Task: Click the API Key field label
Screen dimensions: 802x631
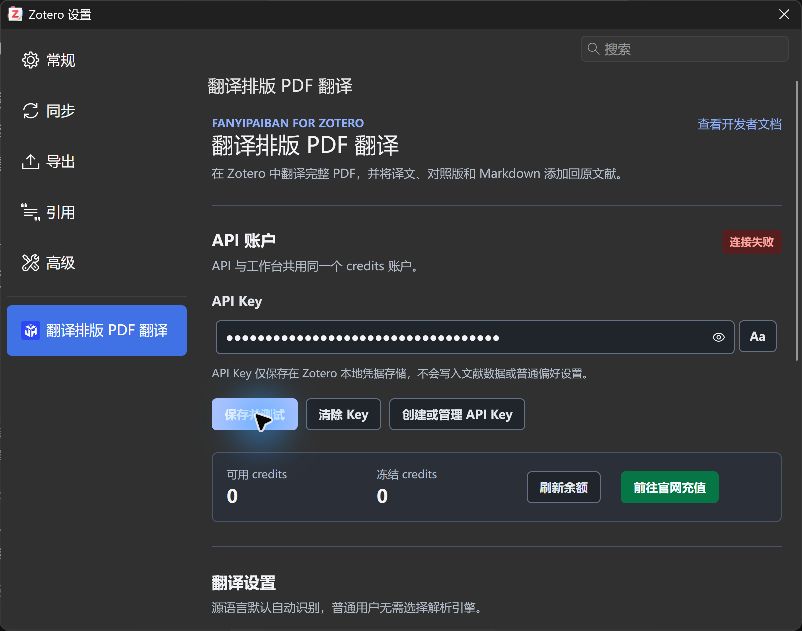Action: 237,301
